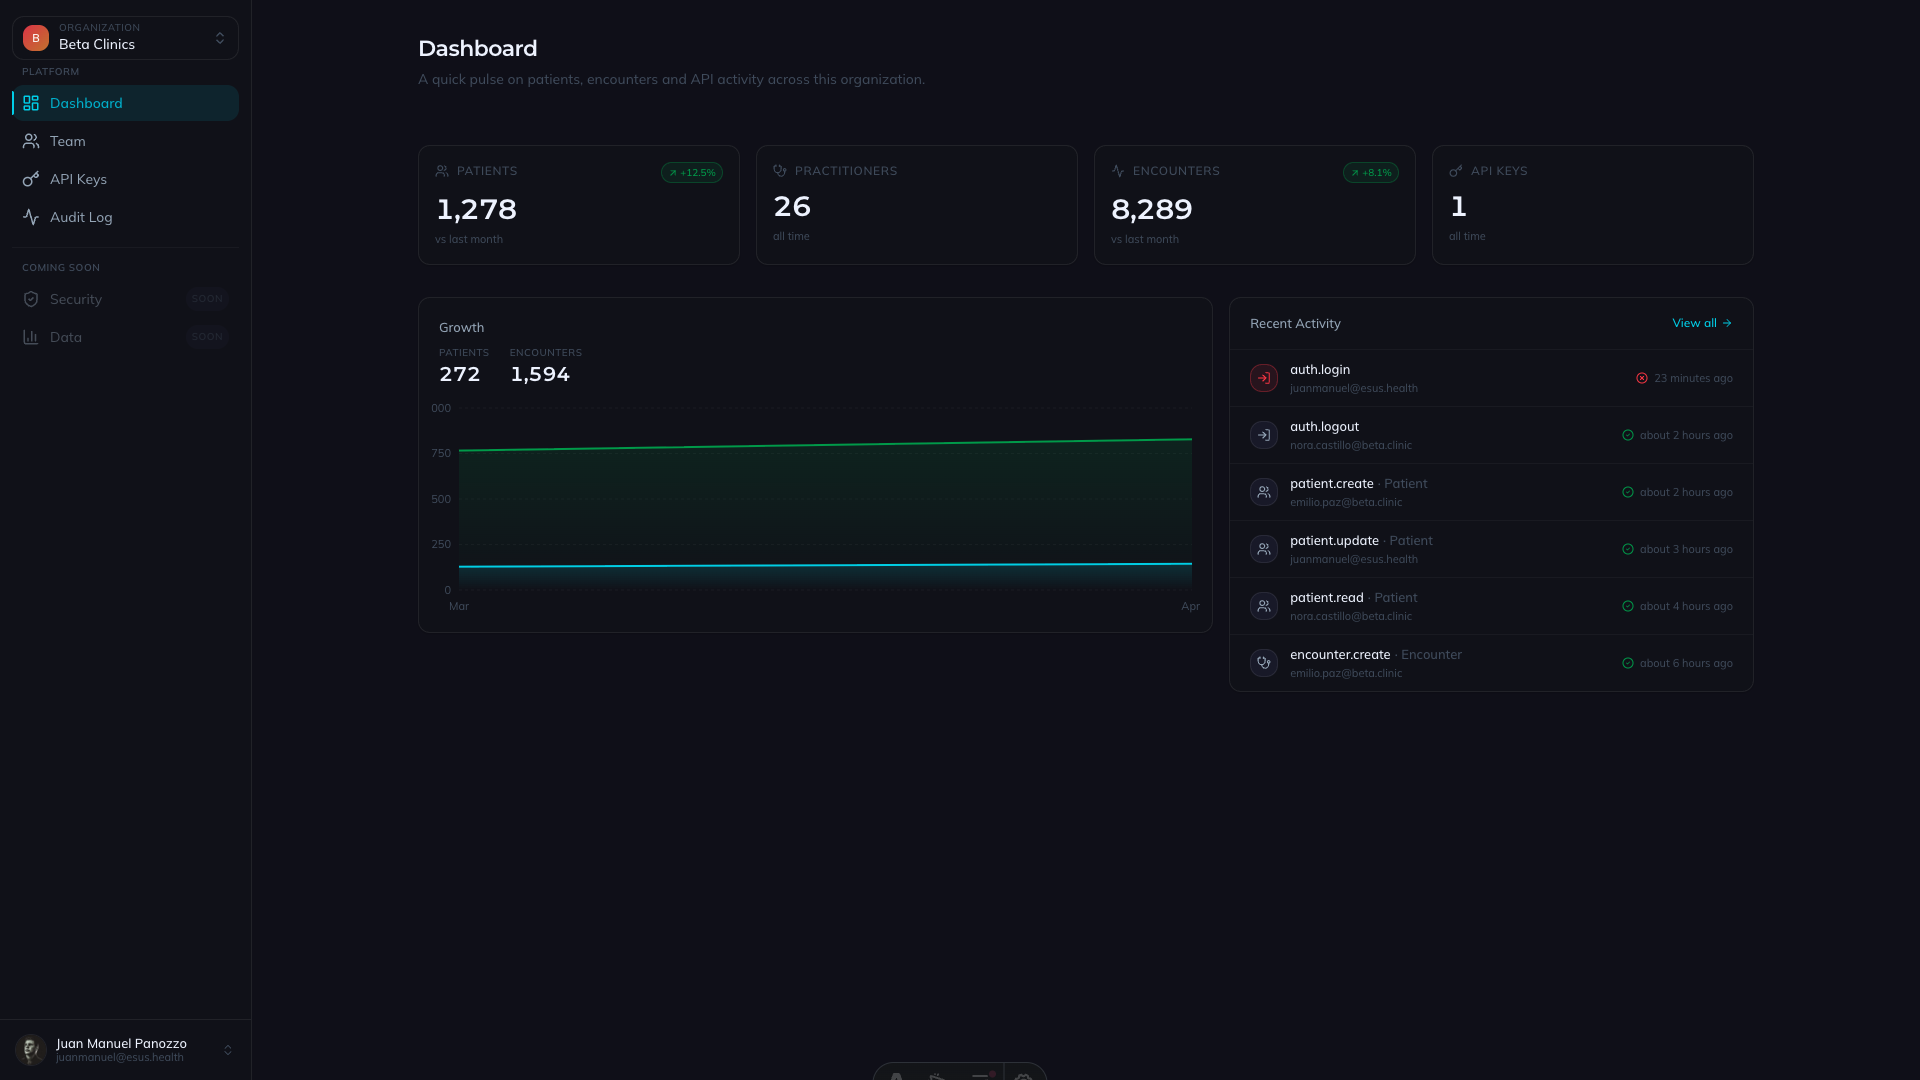
Task: Click the SOON badge next to Data
Action: point(207,337)
